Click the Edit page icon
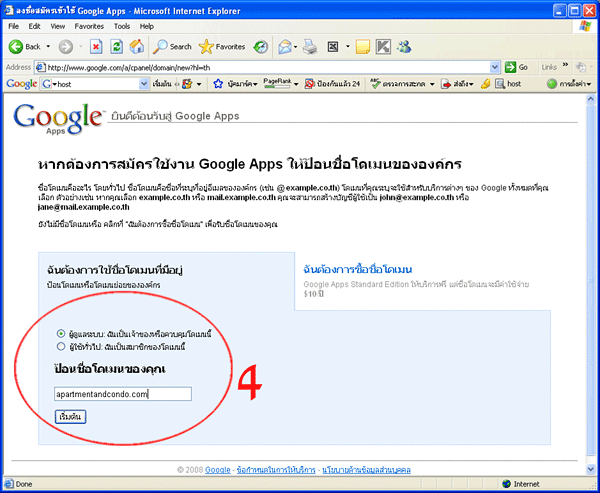Image resolution: width=600 pixels, height=493 pixels. (x=333, y=47)
